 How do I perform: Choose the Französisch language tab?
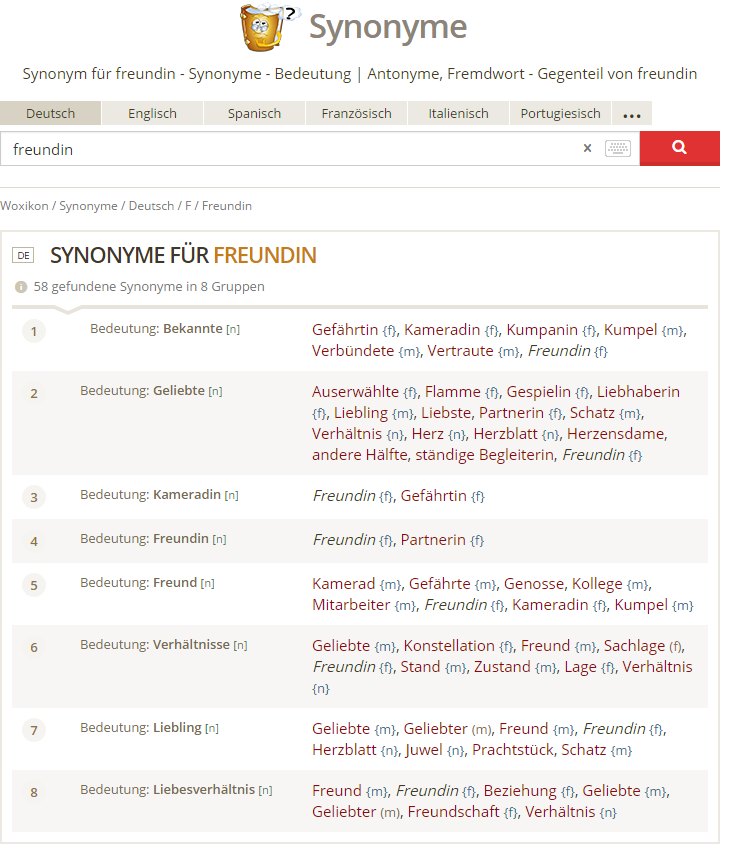pyautogui.click(x=357, y=114)
